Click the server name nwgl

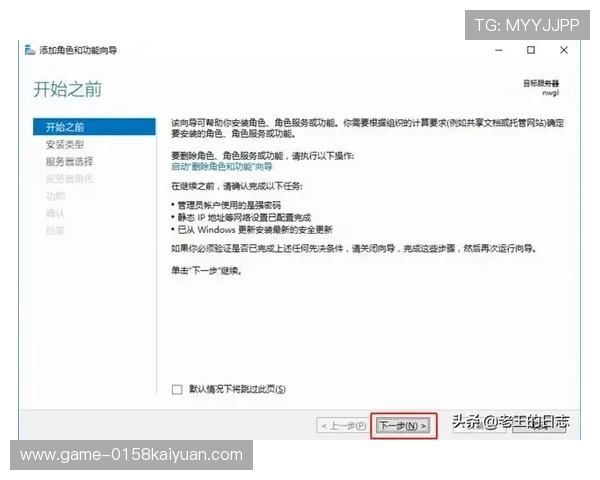pyautogui.click(x=551, y=93)
